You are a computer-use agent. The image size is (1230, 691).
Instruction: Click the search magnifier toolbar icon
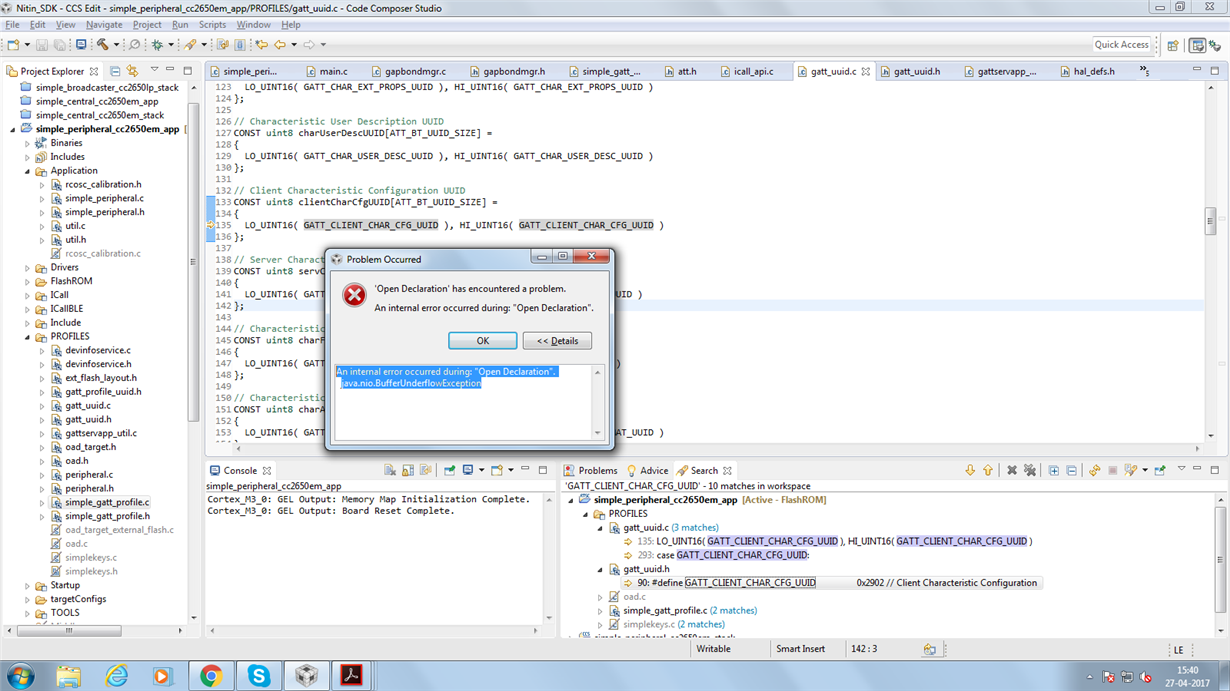point(134,44)
